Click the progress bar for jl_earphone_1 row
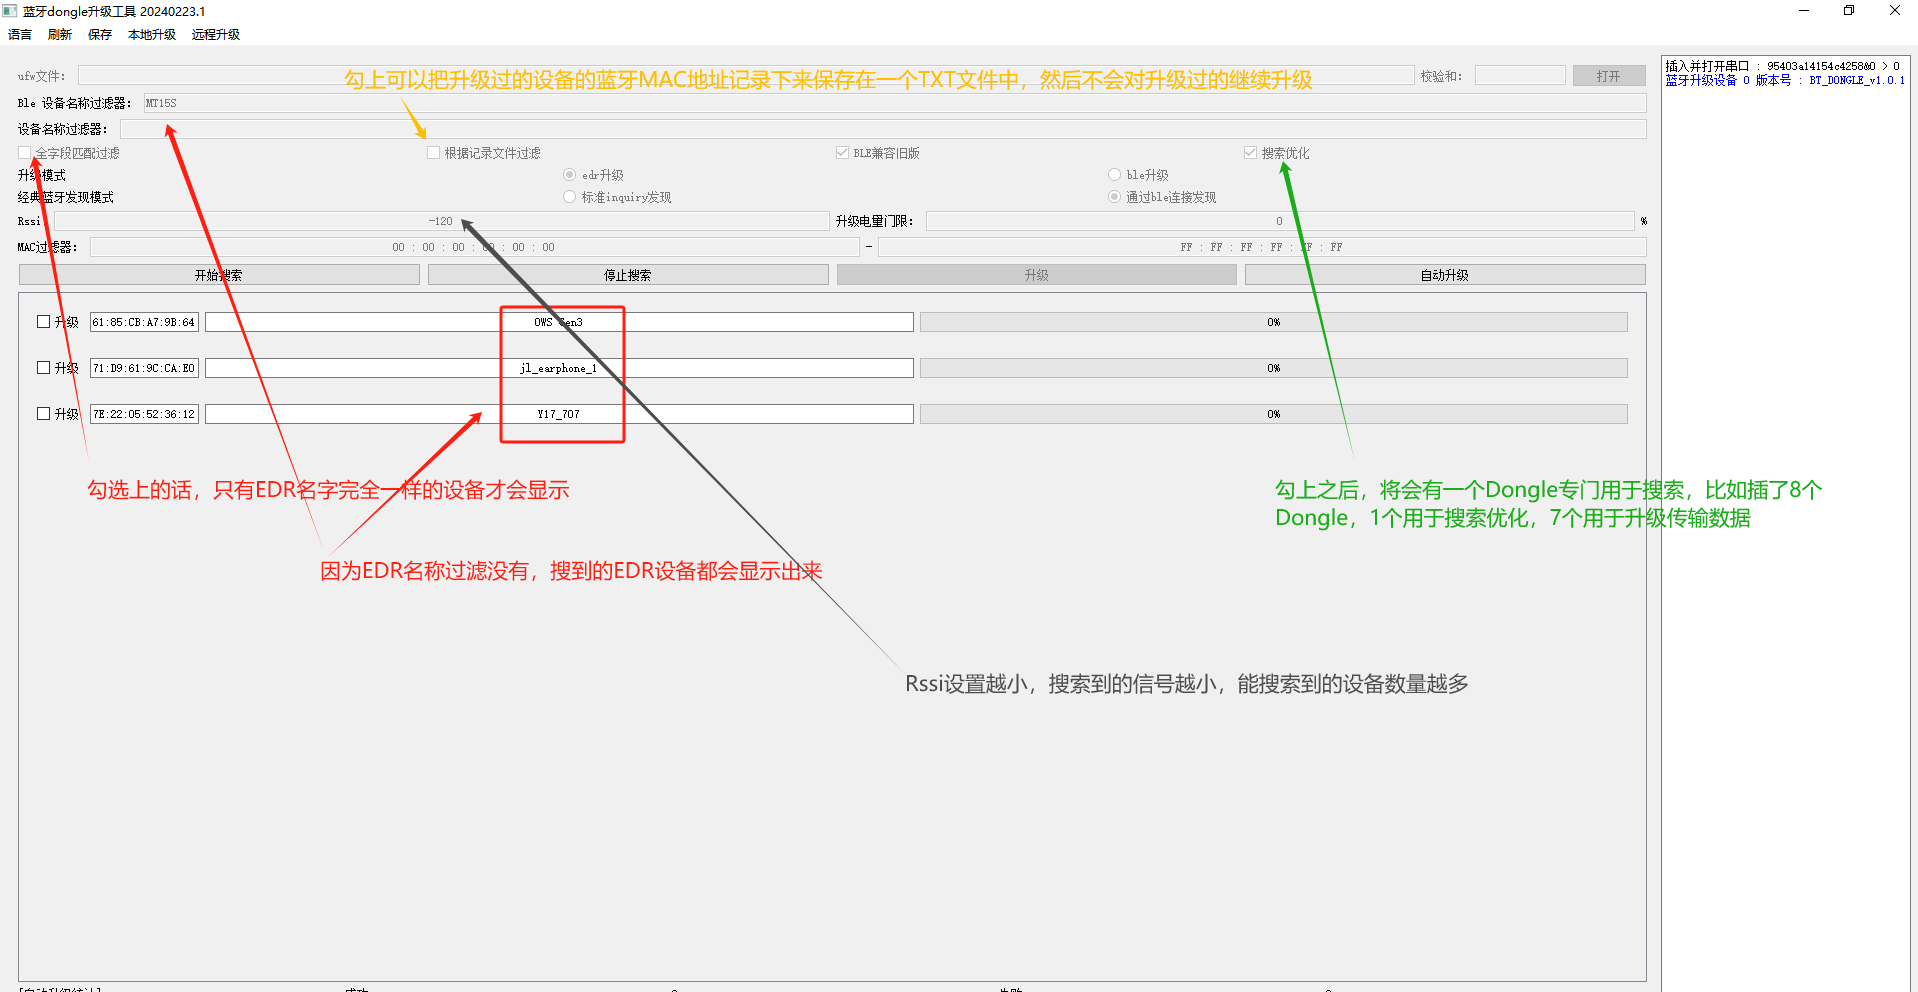 coord(1274,368)
